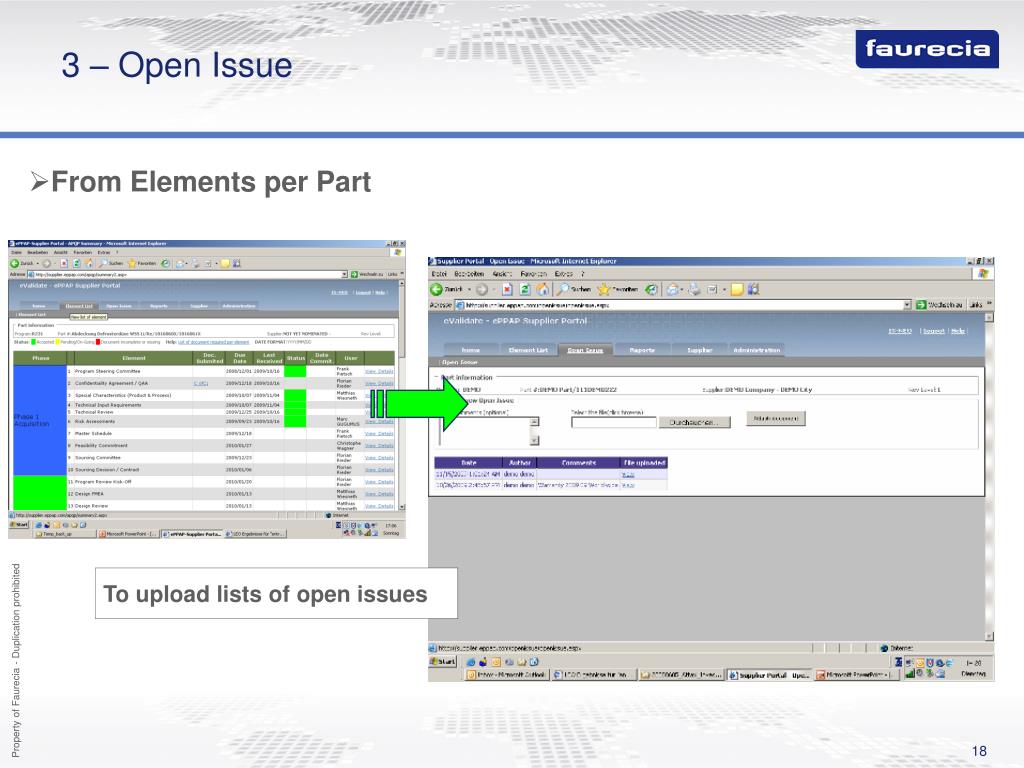Screen dimensions: 1024x768
Task: Click Forward arrow in Open Issue window toolbar
Action: (x=482, y=289)
